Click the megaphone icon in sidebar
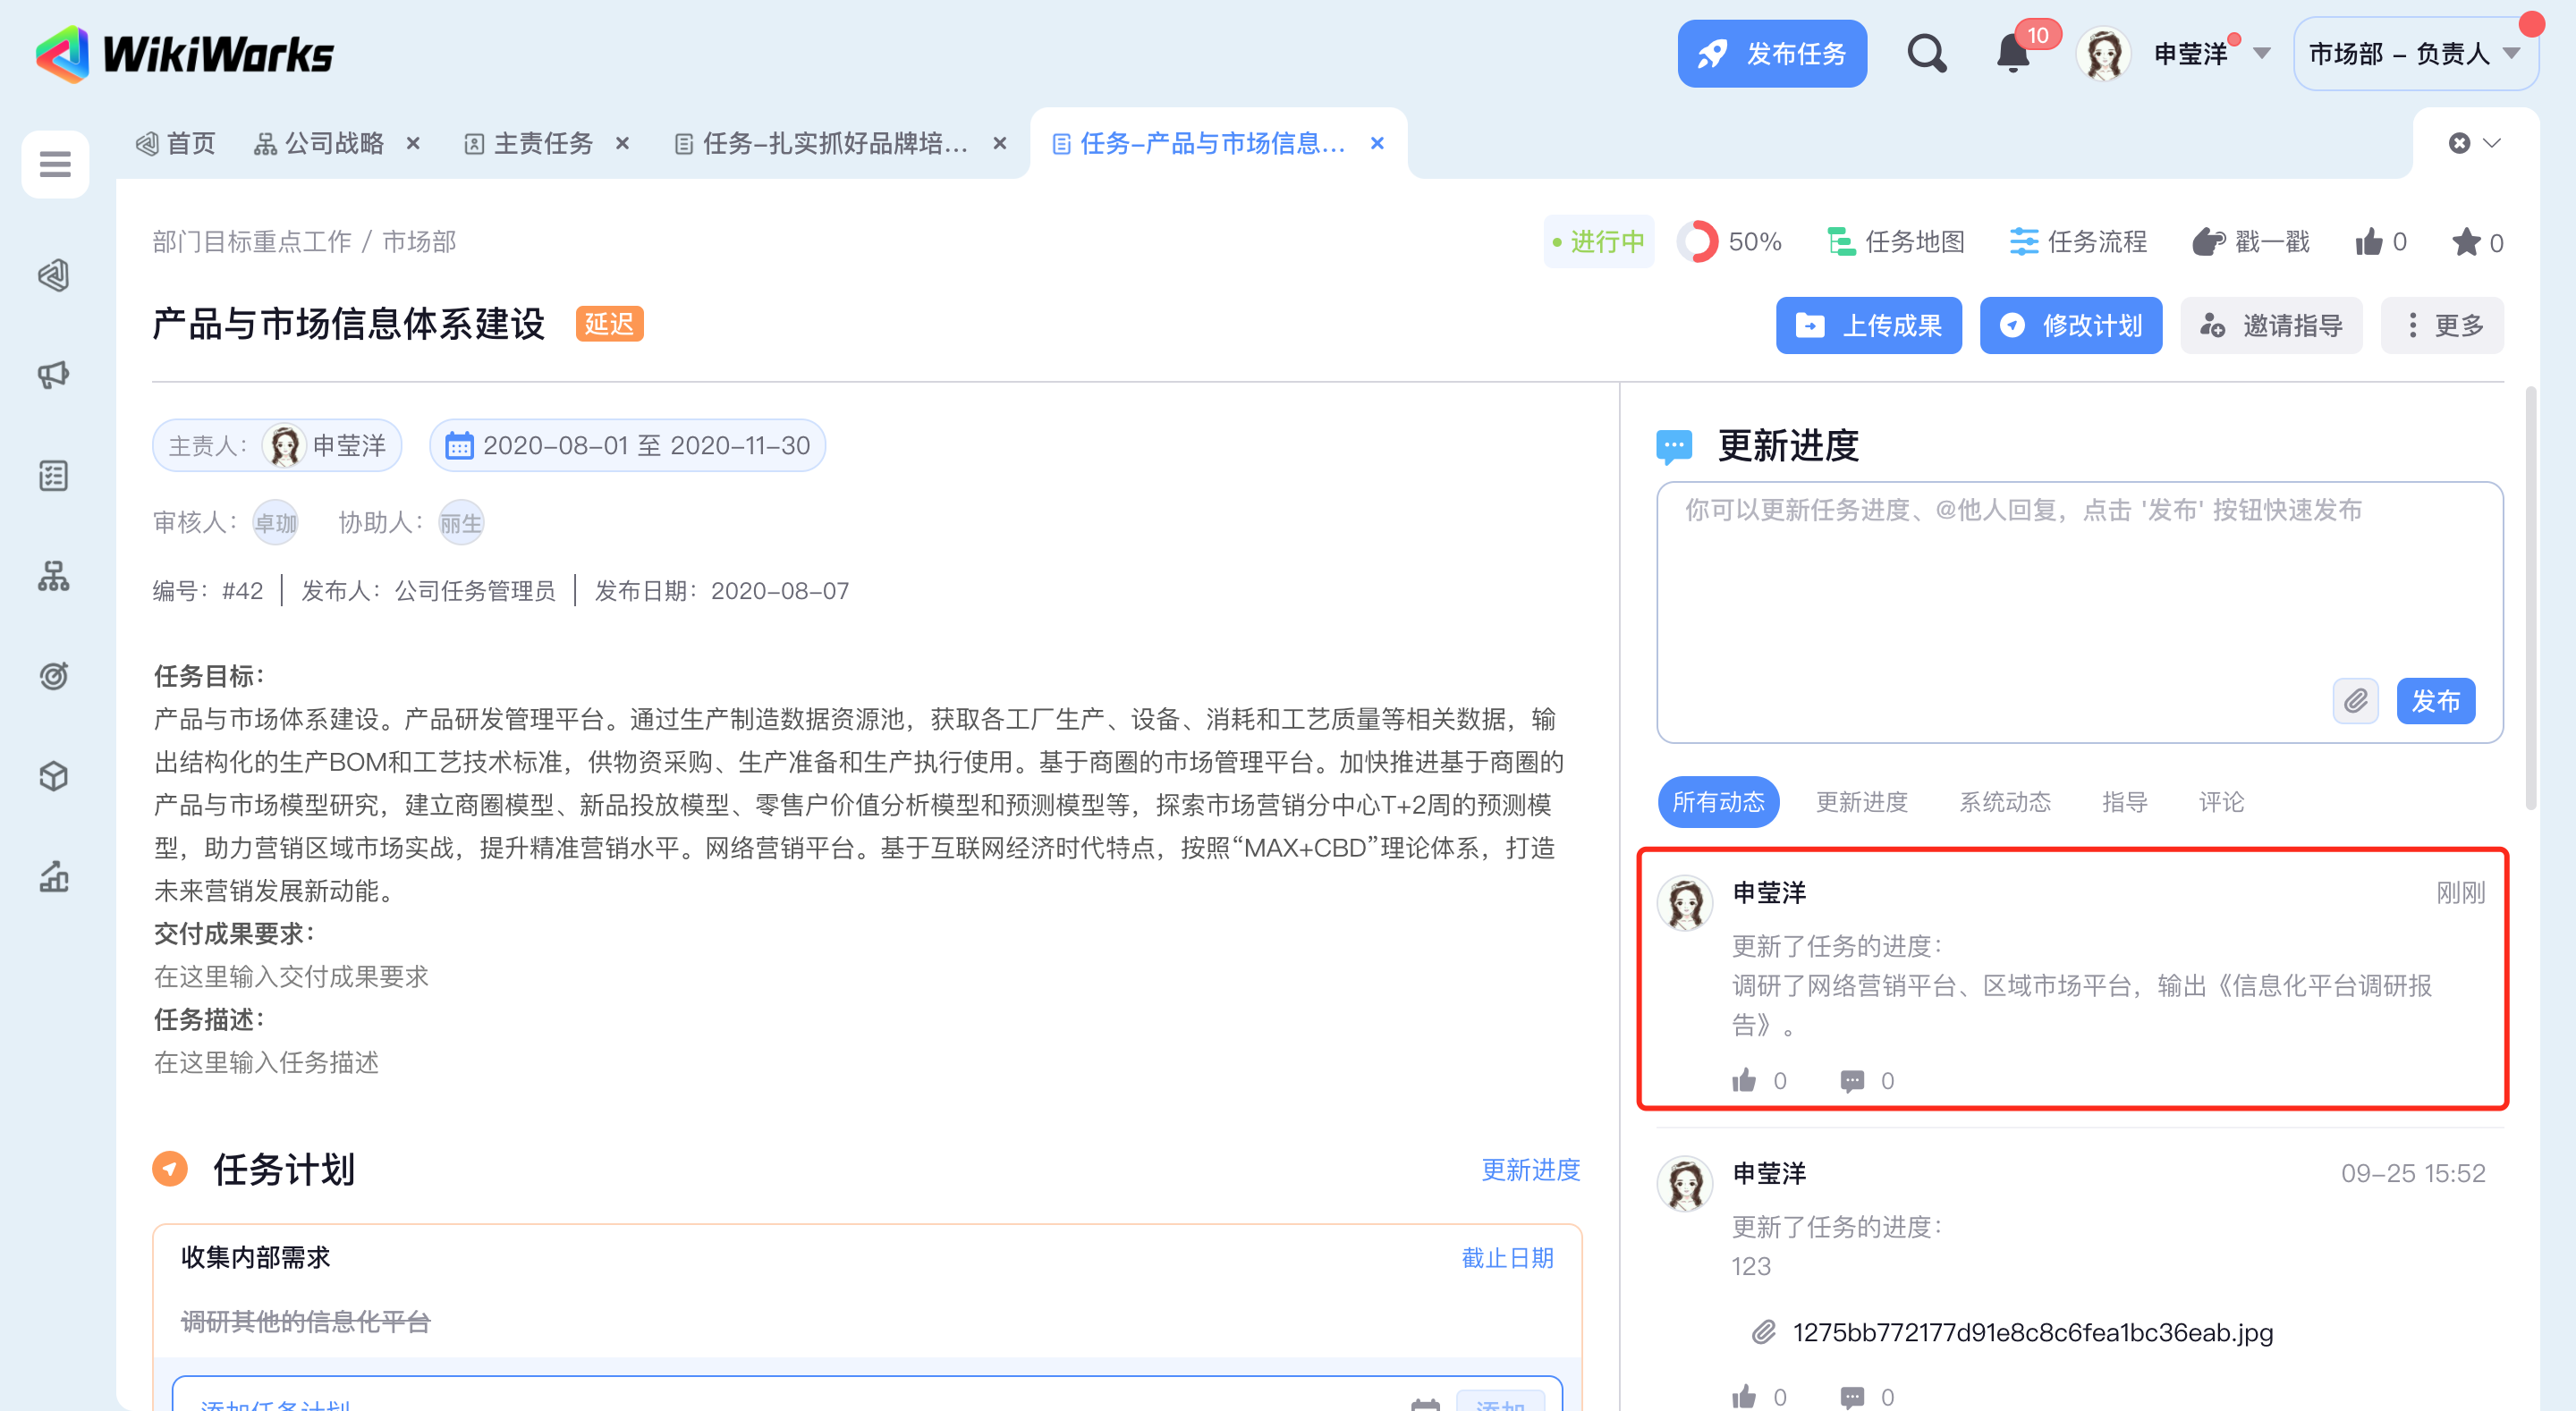This screenshot has height=1411, width=2576. coord(54,375)
